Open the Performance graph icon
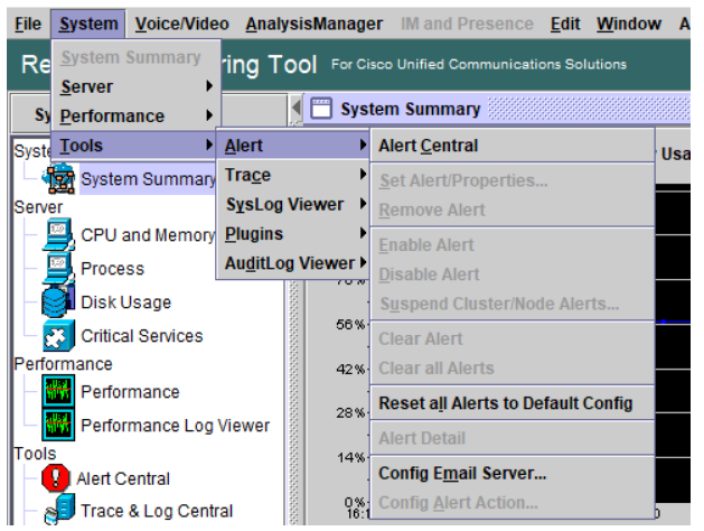 pos(58,392)
